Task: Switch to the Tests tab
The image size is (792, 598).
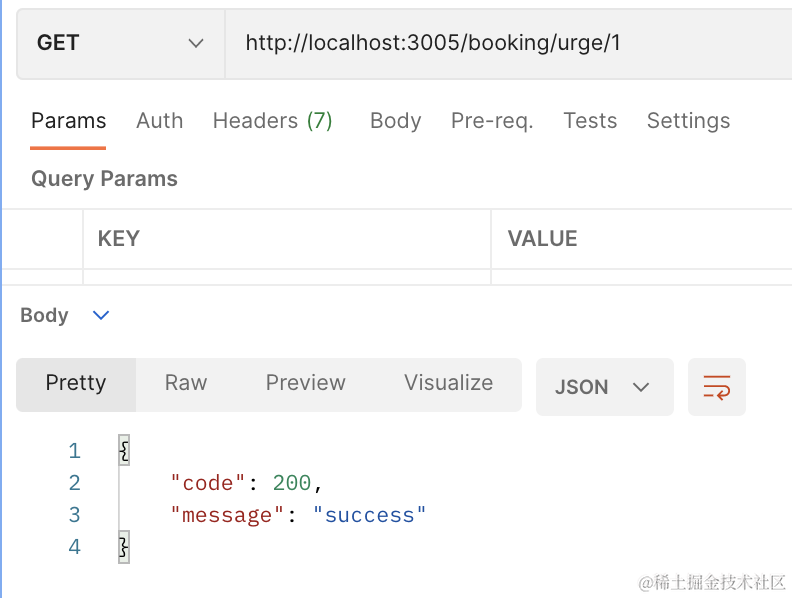Action: pos(590,121)
